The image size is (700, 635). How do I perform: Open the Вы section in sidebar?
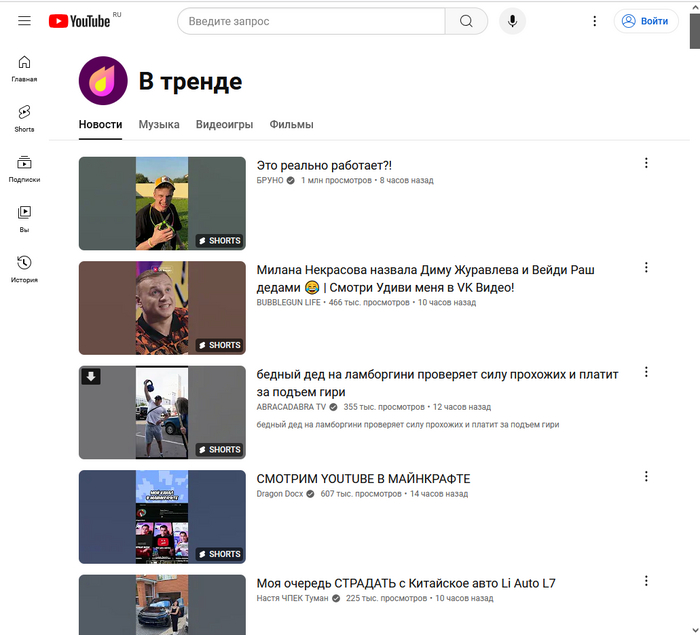[x=24, y=219]
